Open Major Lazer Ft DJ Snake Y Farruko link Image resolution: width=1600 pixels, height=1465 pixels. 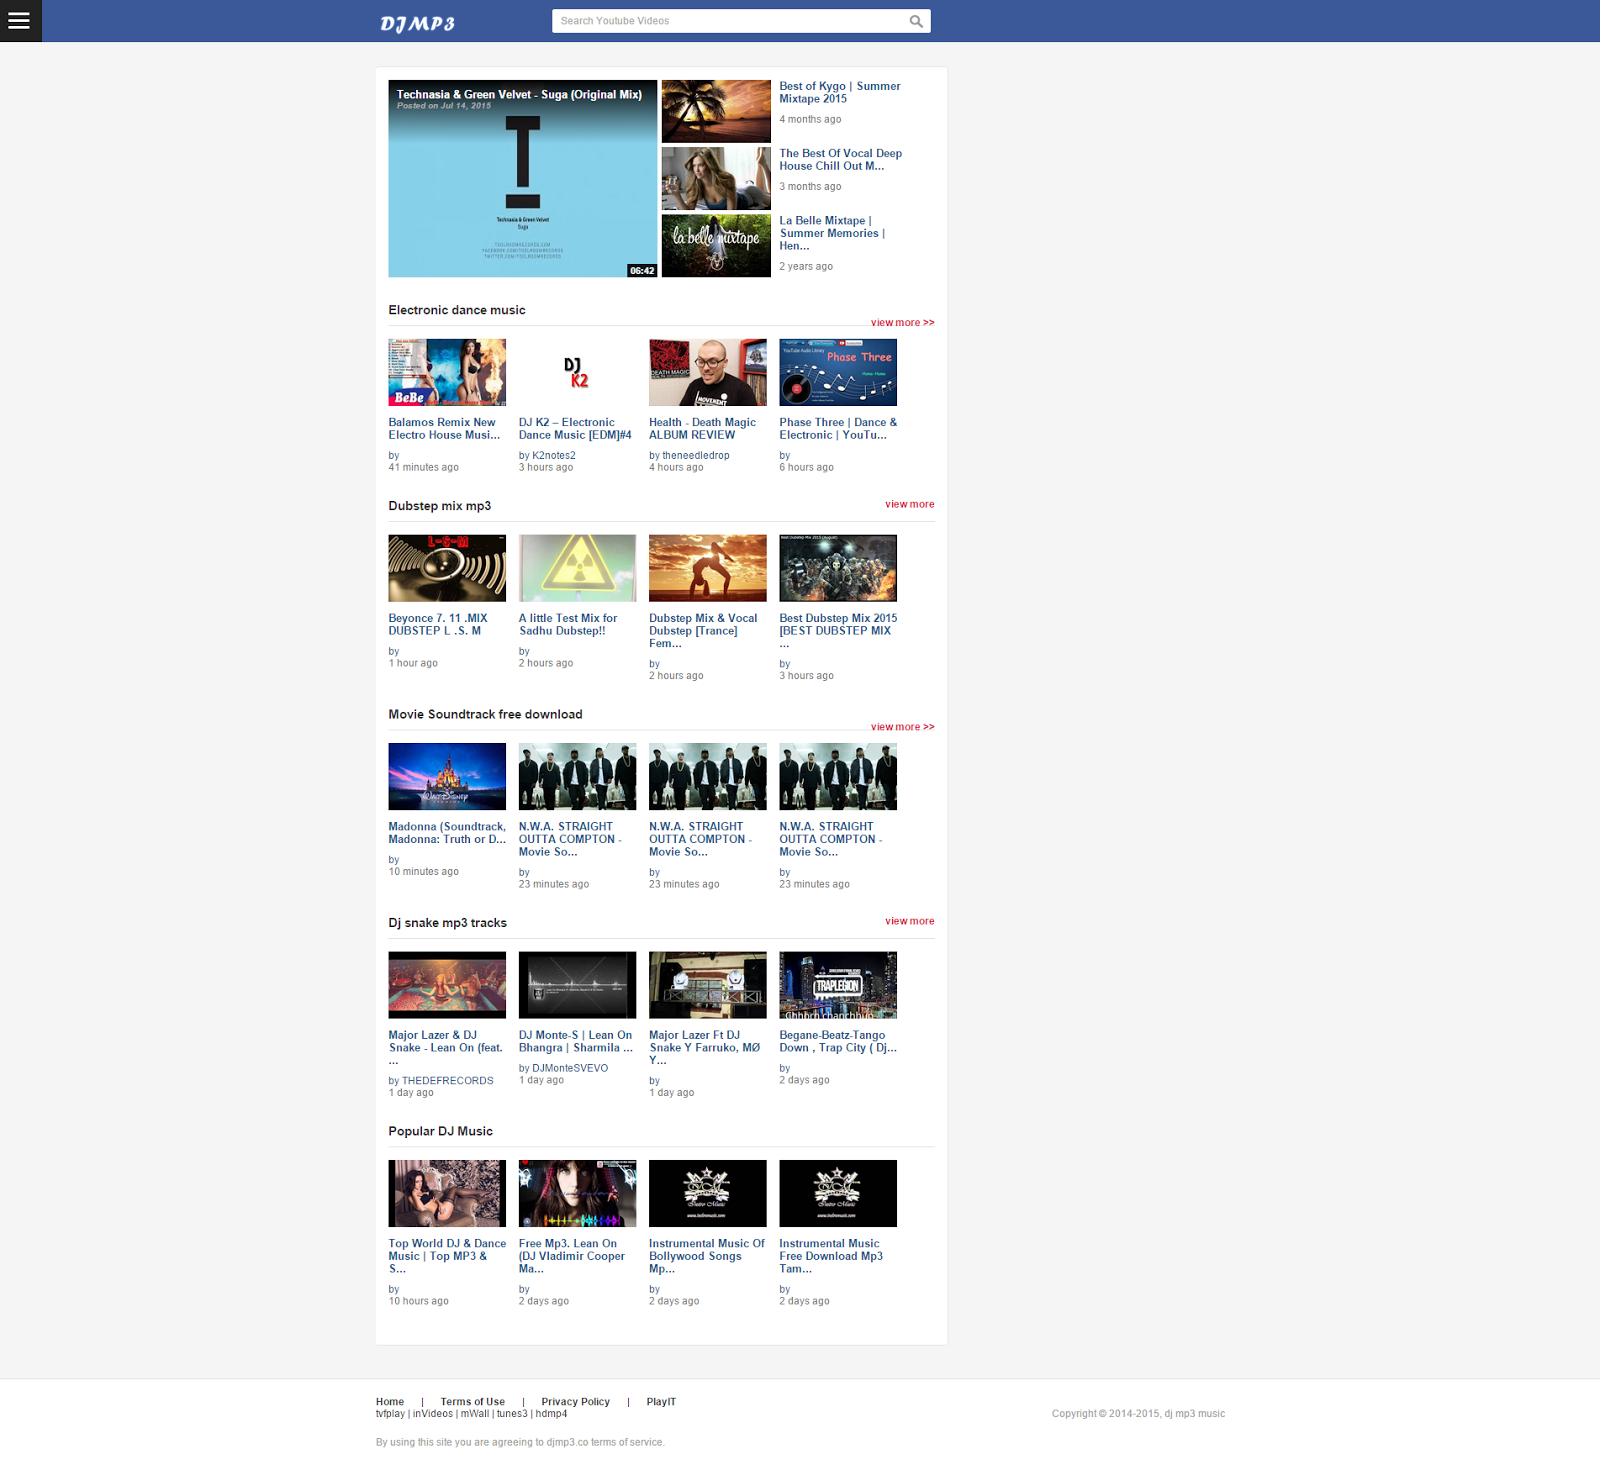click(704, 1047)
